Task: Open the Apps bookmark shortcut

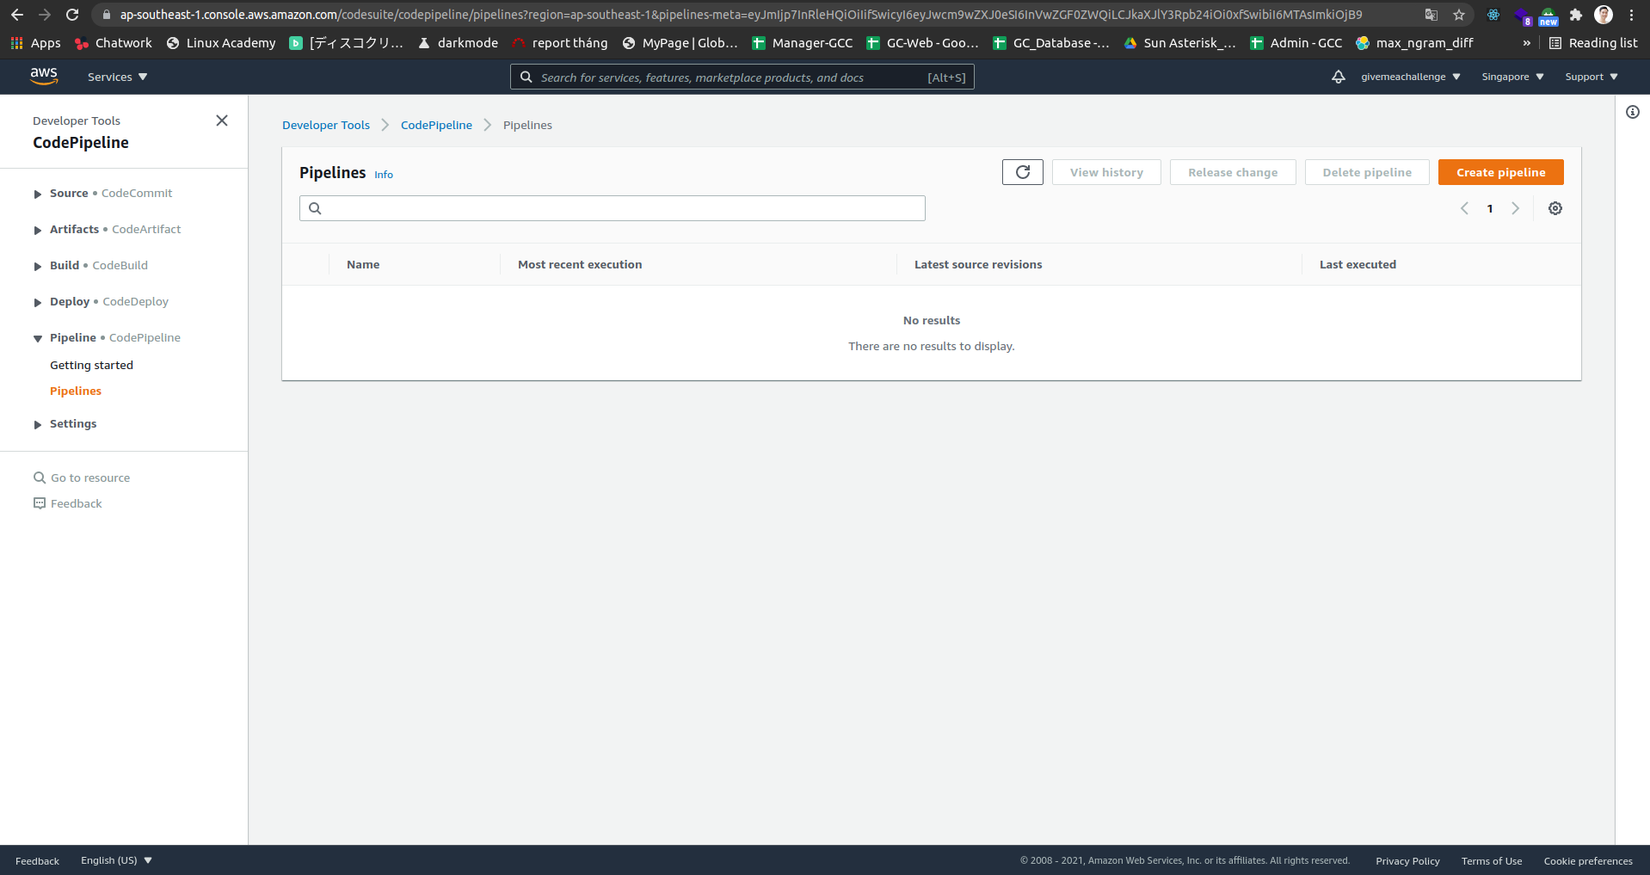Action: (35, 43)
